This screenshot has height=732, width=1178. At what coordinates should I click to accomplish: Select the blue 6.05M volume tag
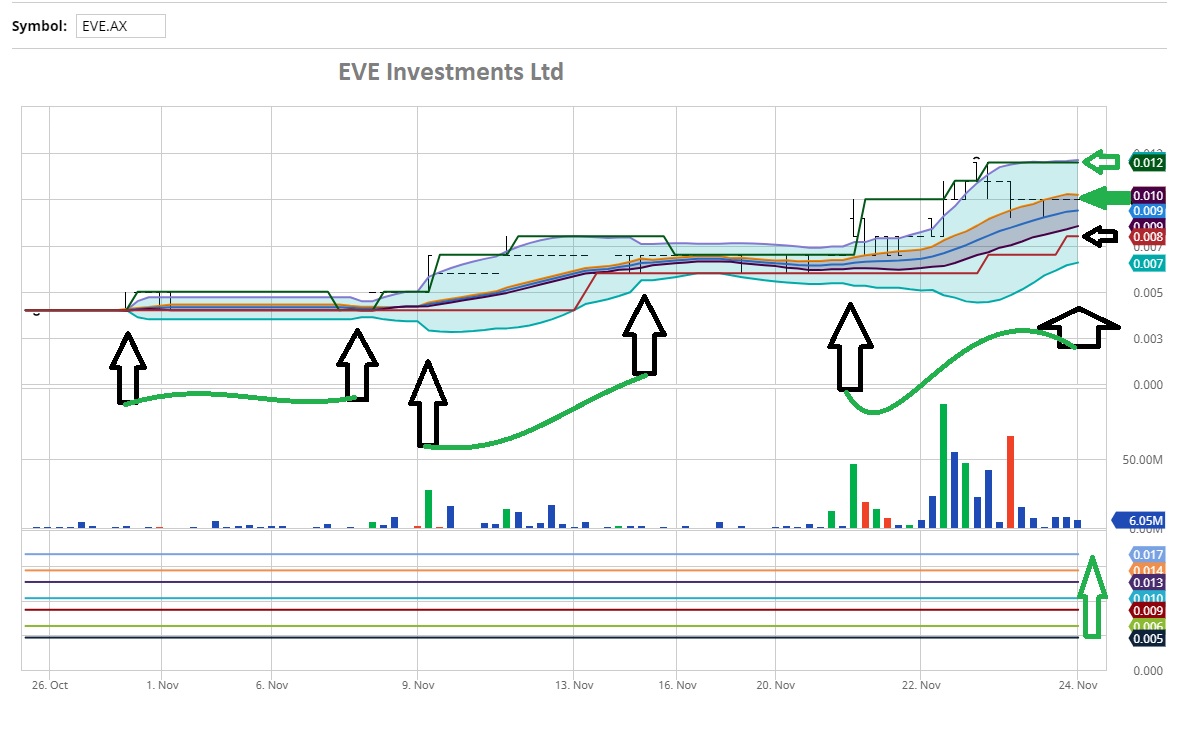click(x=1139, y=520)
